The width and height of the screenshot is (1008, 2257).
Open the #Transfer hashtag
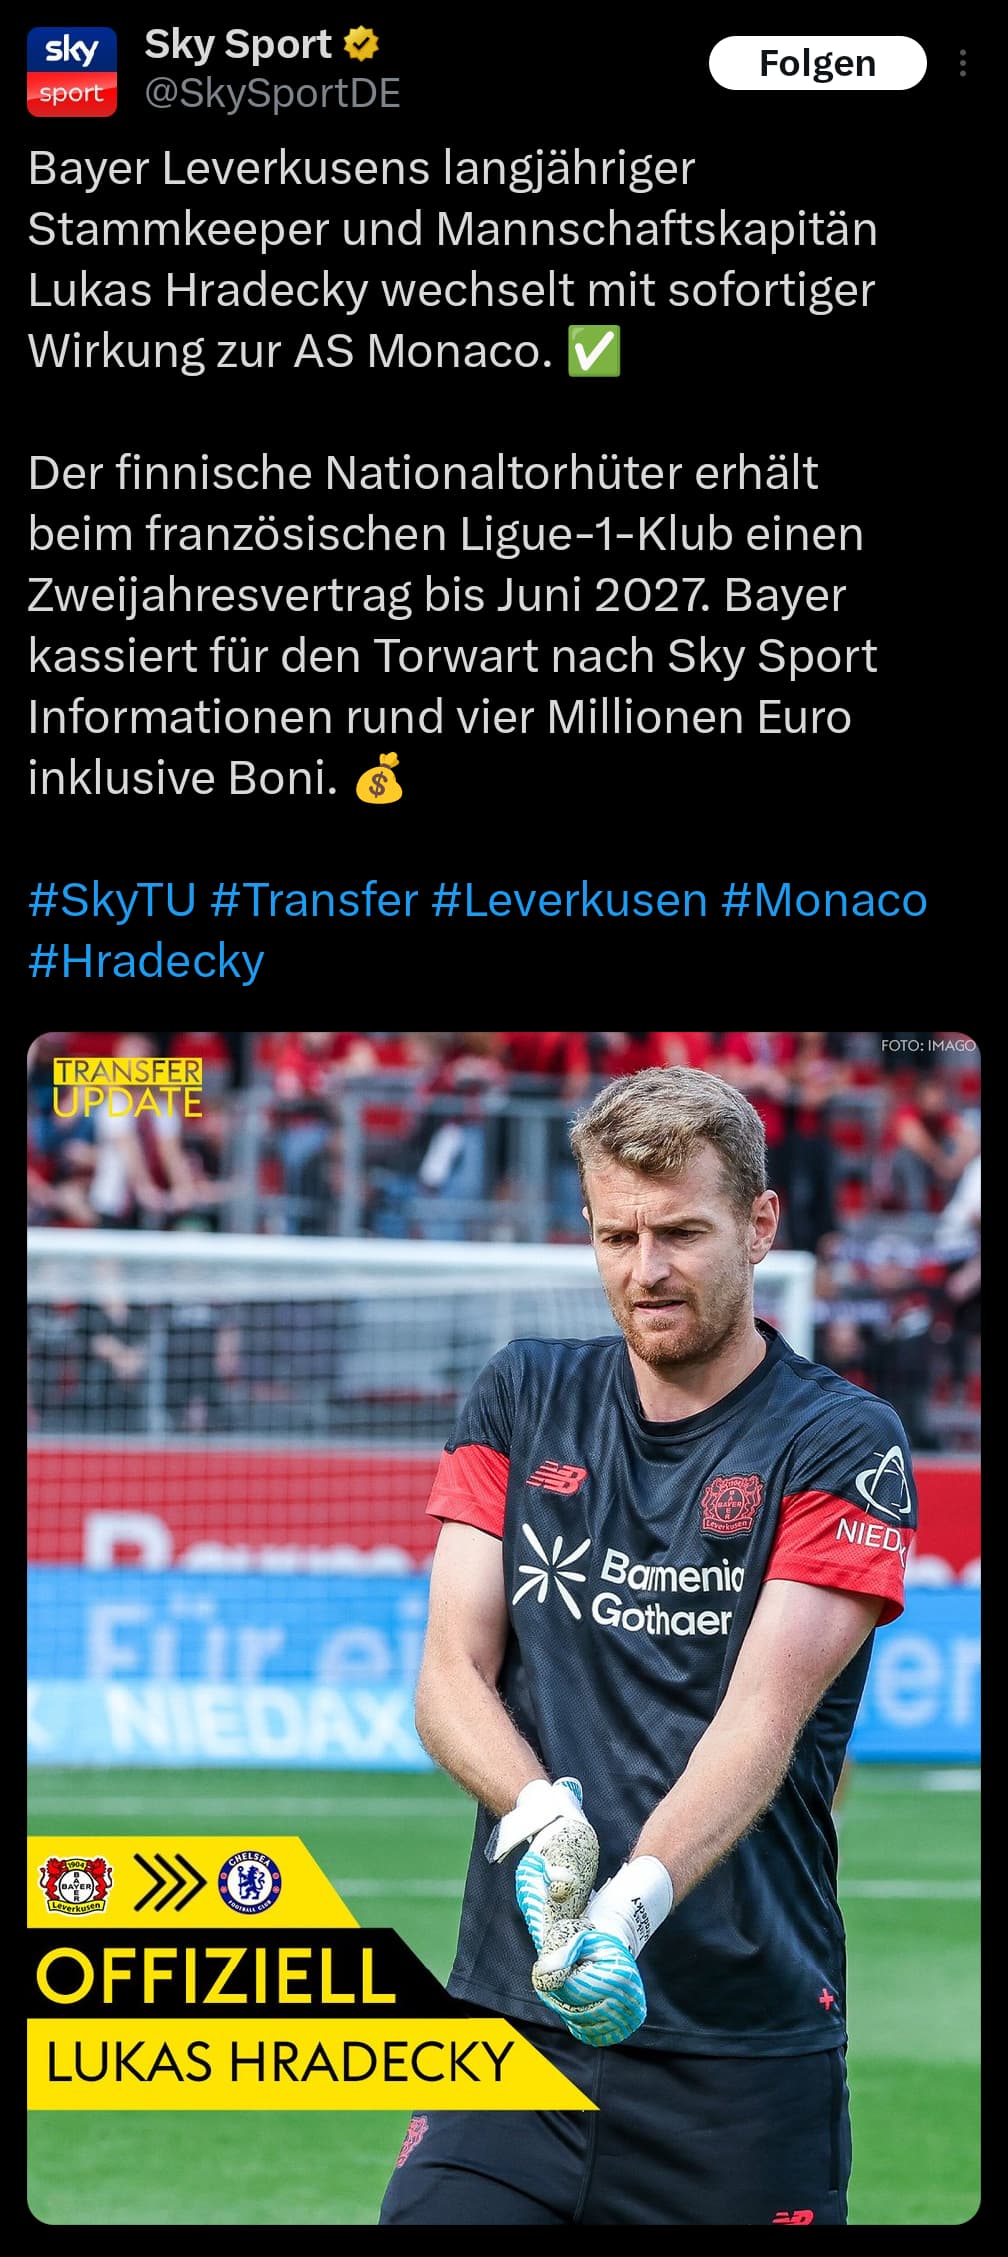pos(314,899)
